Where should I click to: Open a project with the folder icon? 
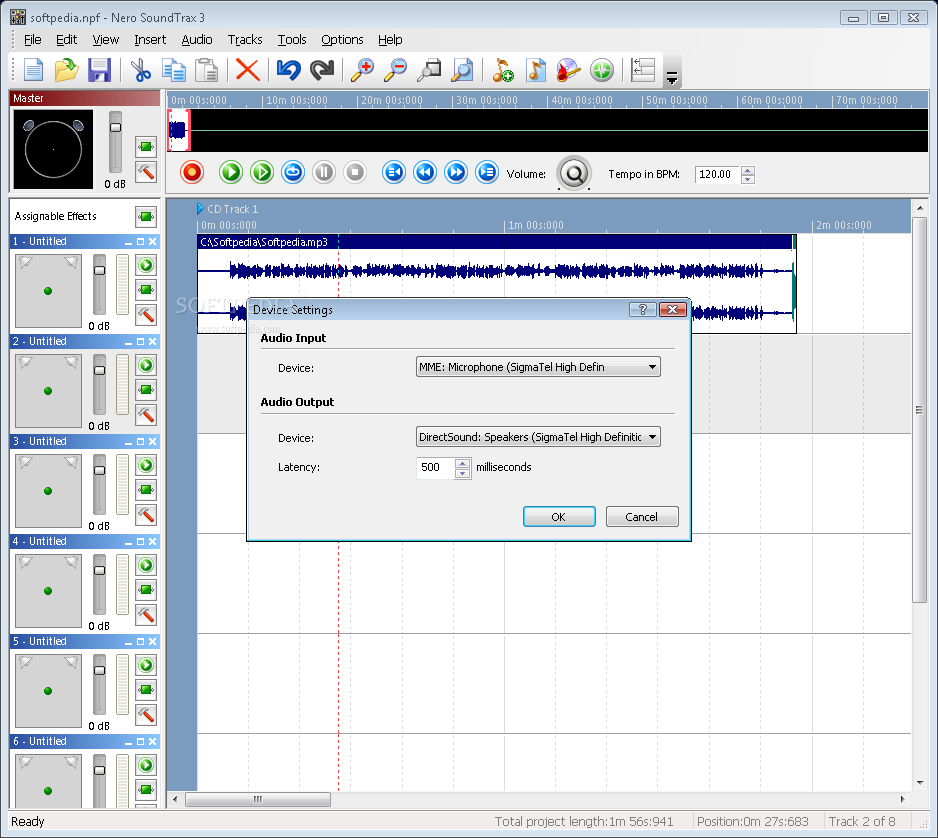(66, 70)
